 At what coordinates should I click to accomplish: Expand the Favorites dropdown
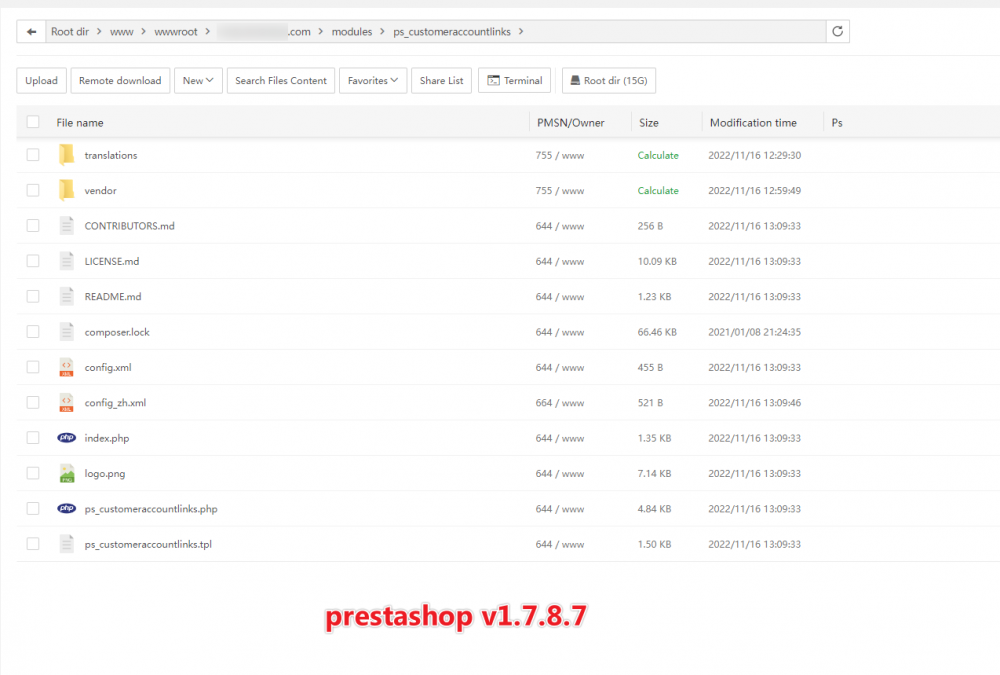point(372,80)
